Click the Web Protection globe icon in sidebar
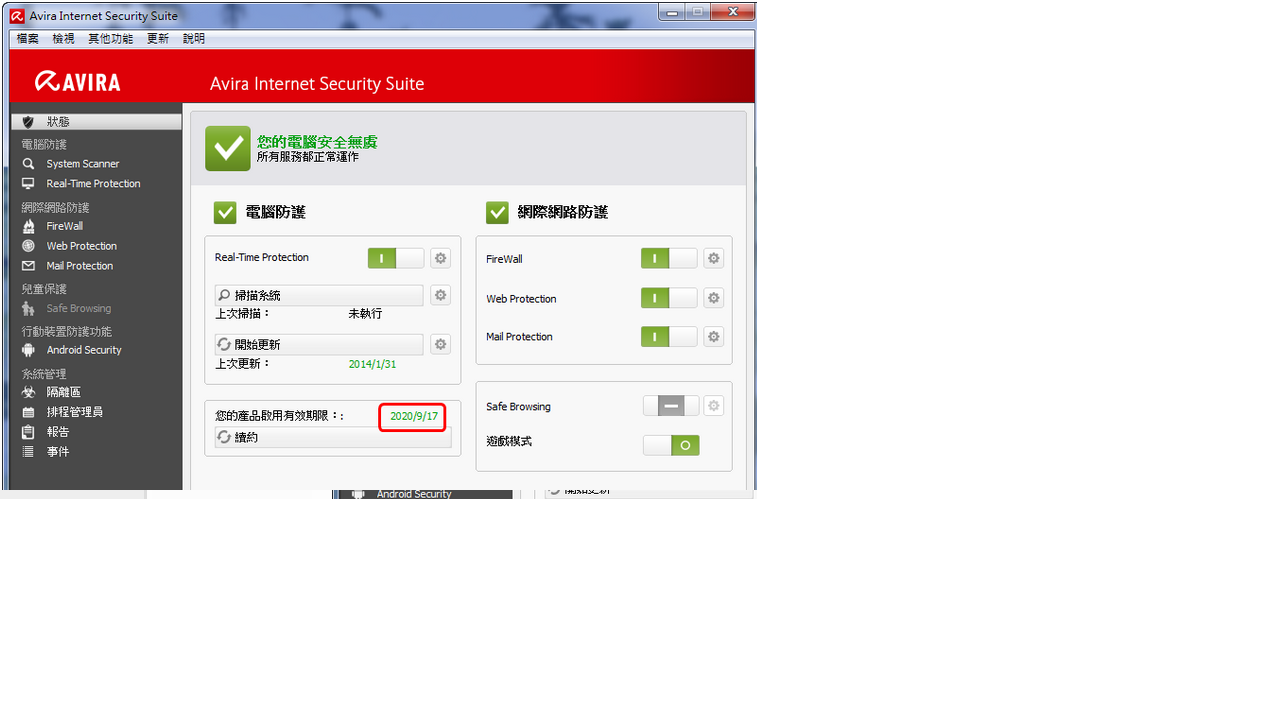 pos(28,246)
